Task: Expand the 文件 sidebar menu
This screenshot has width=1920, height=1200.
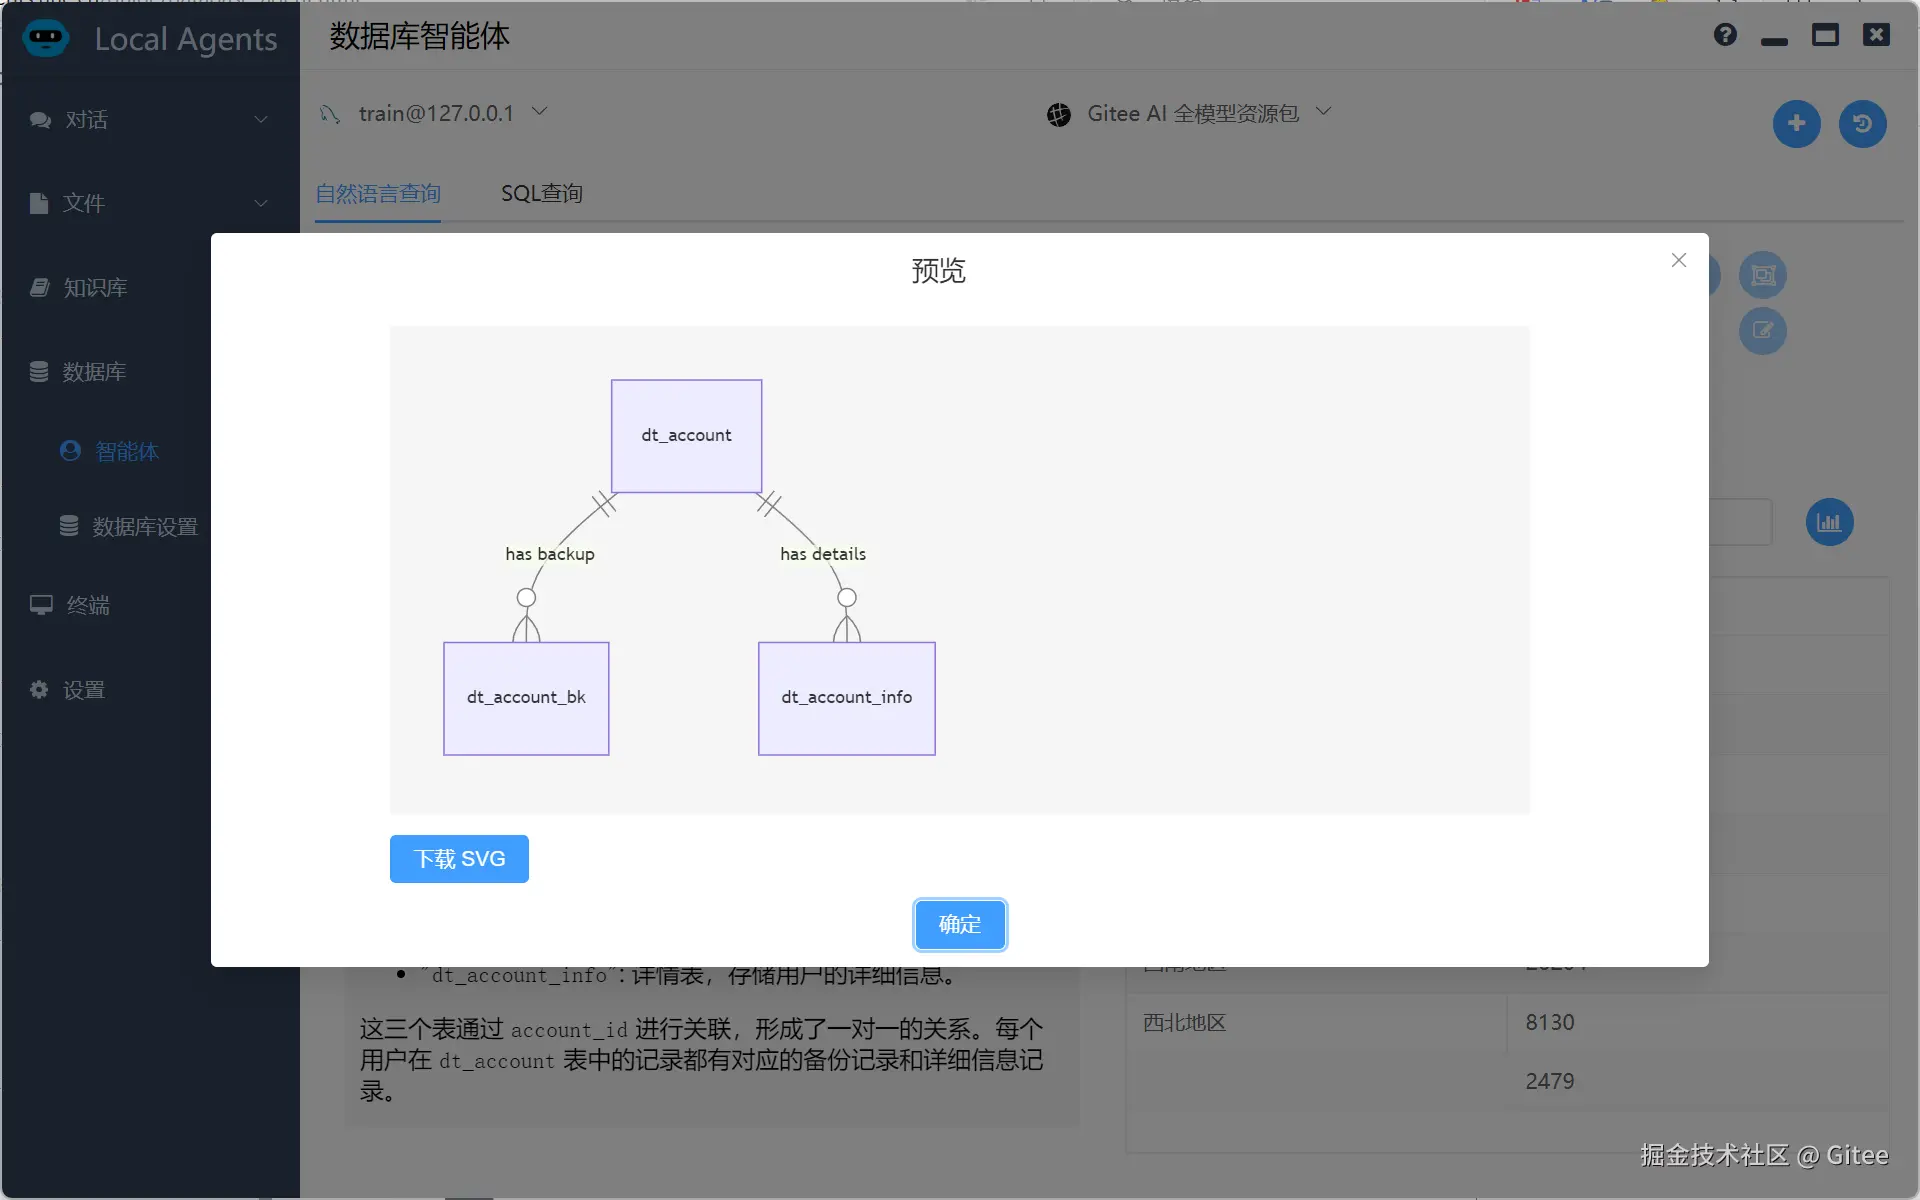Action: point(150,204)
